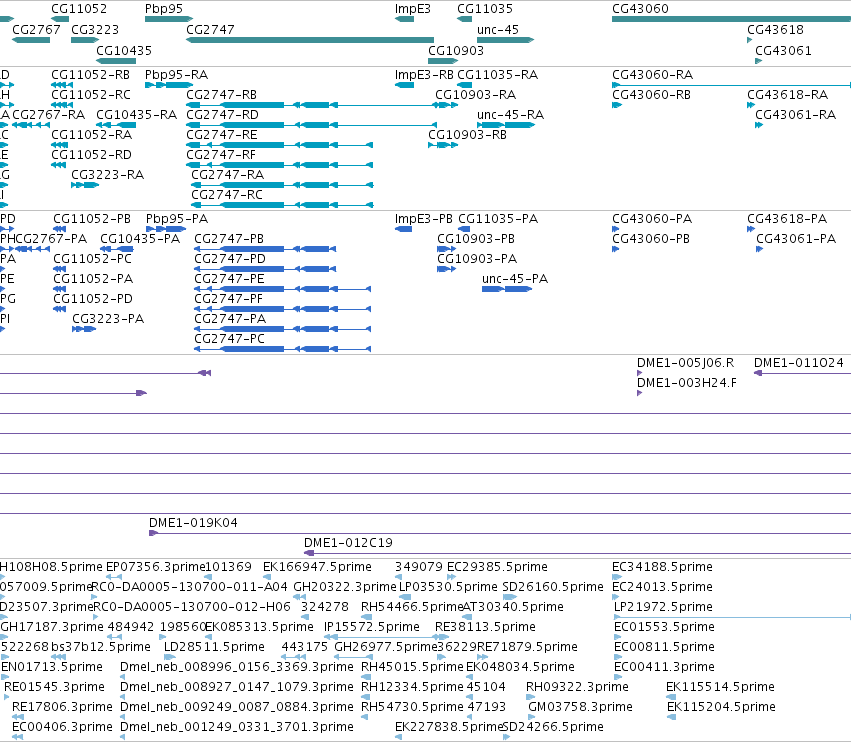Click EST label RH09322.3prime
This screenshot has height=742, width=851.
click(577, 687)
